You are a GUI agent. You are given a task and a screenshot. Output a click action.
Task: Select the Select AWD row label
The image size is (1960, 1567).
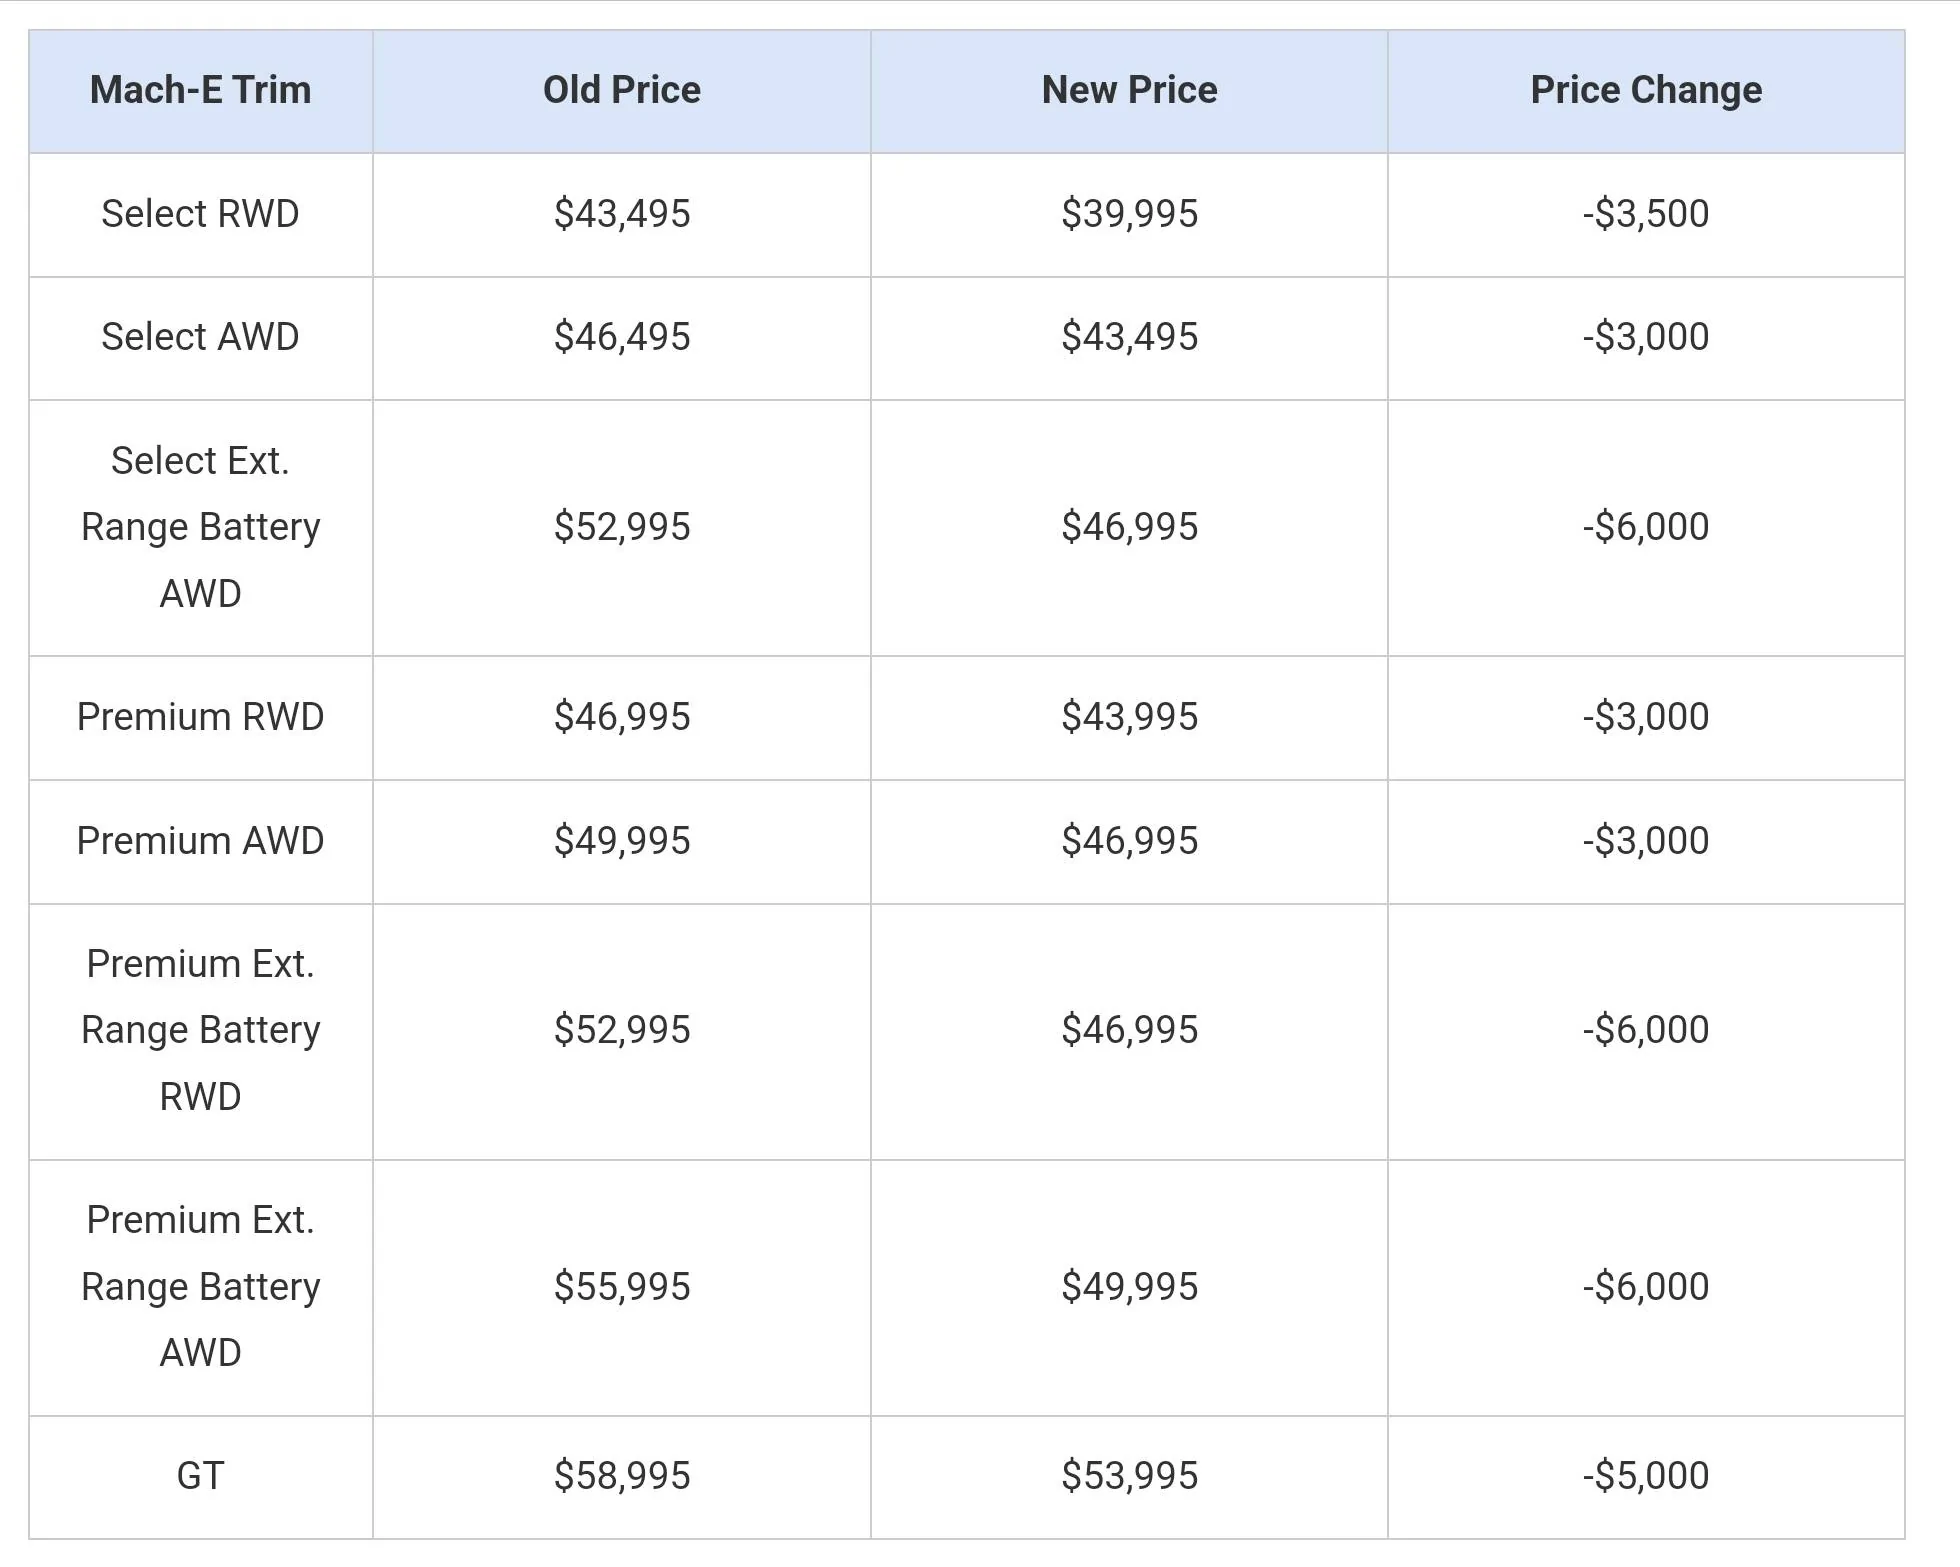(201, 337)
